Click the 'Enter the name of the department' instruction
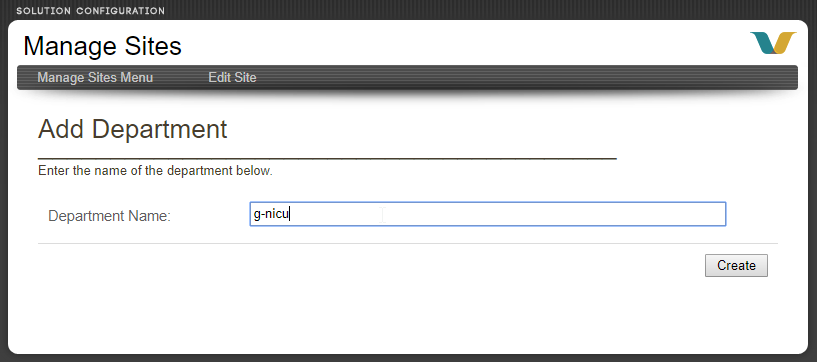 (155, 171)
